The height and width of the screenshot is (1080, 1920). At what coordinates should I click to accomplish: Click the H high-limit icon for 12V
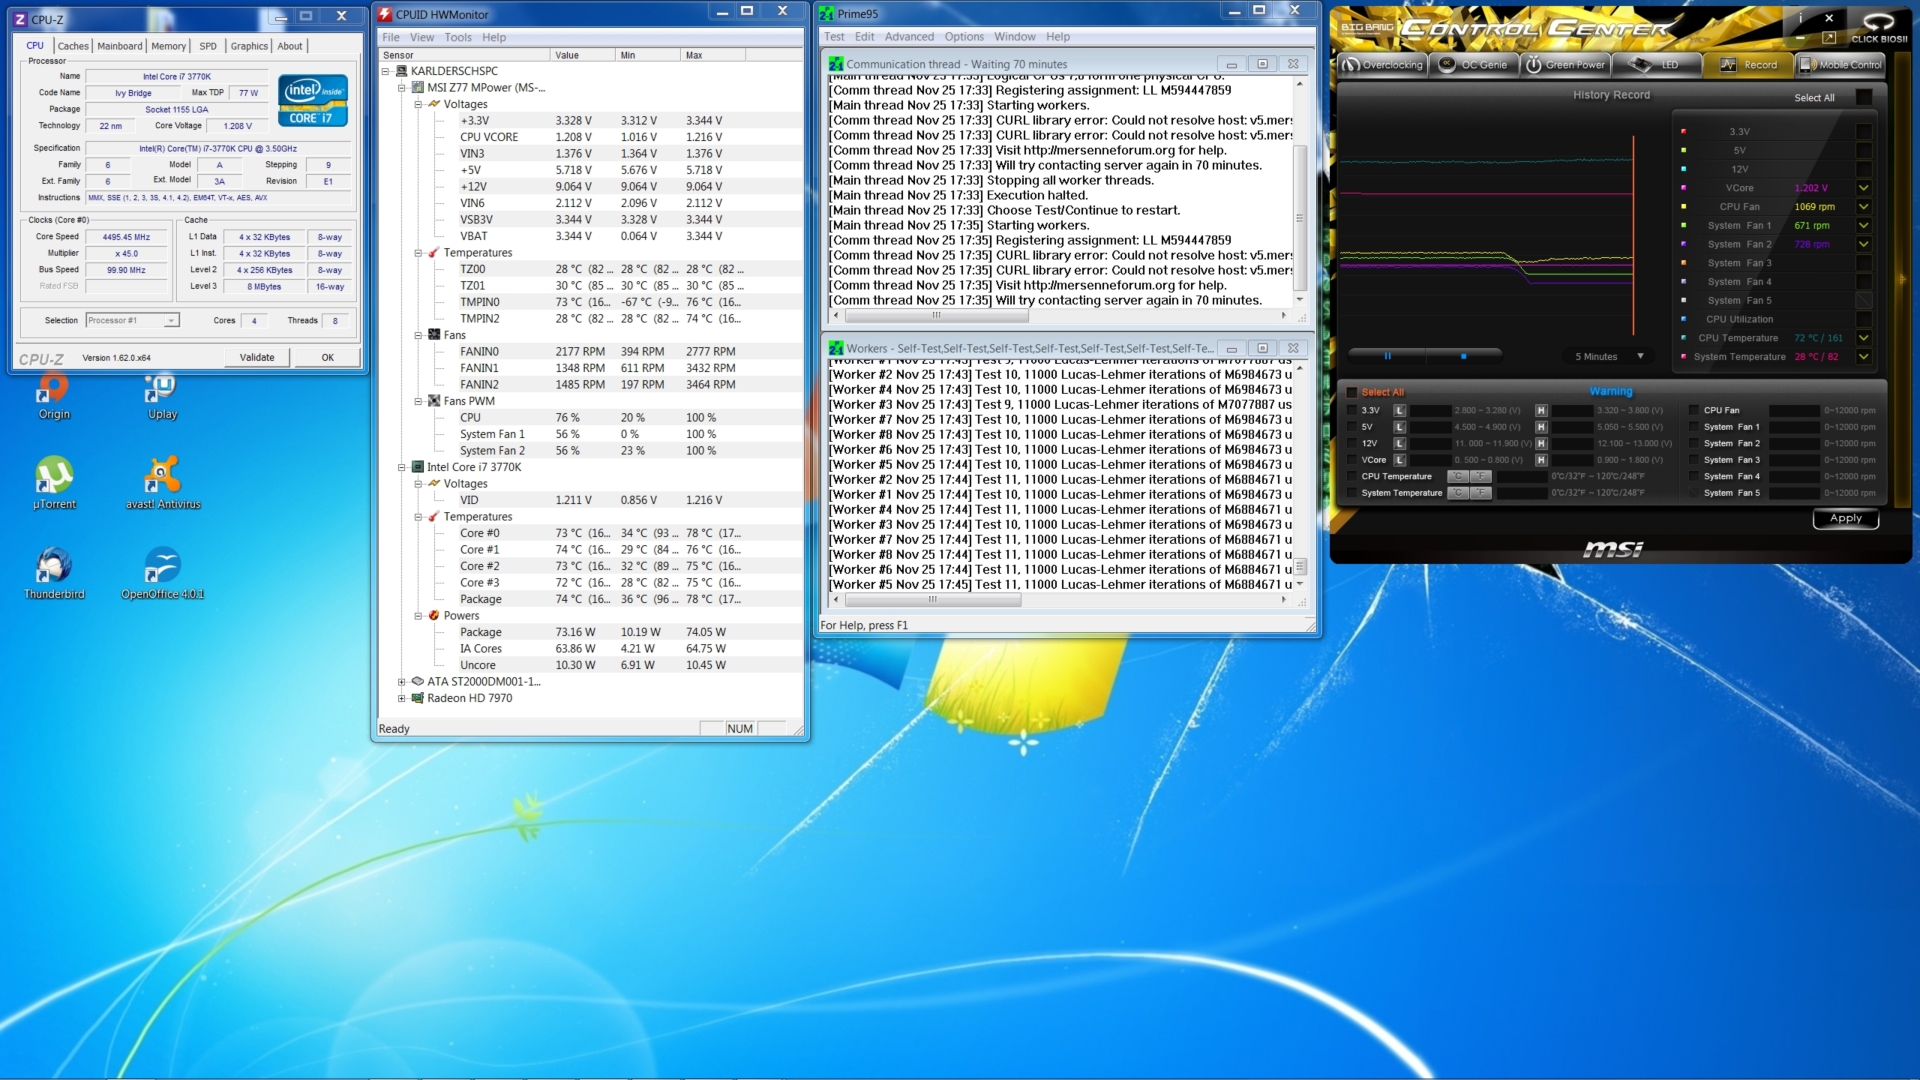tap(1541, 443)
